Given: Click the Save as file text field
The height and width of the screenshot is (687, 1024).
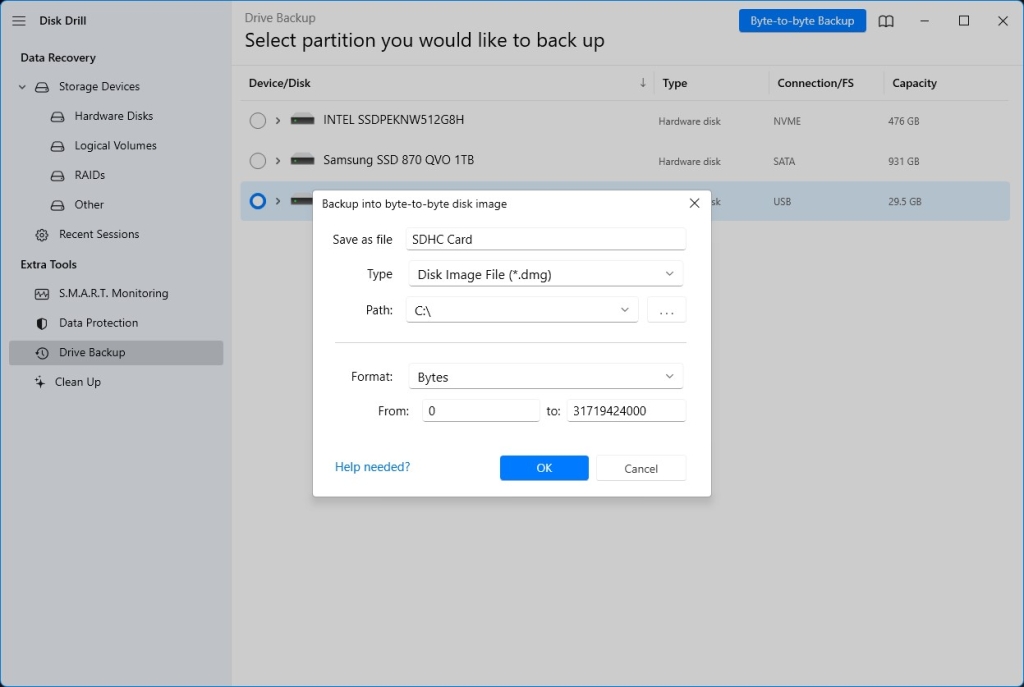Looking at the screenshot, I should tap(545, 239).
